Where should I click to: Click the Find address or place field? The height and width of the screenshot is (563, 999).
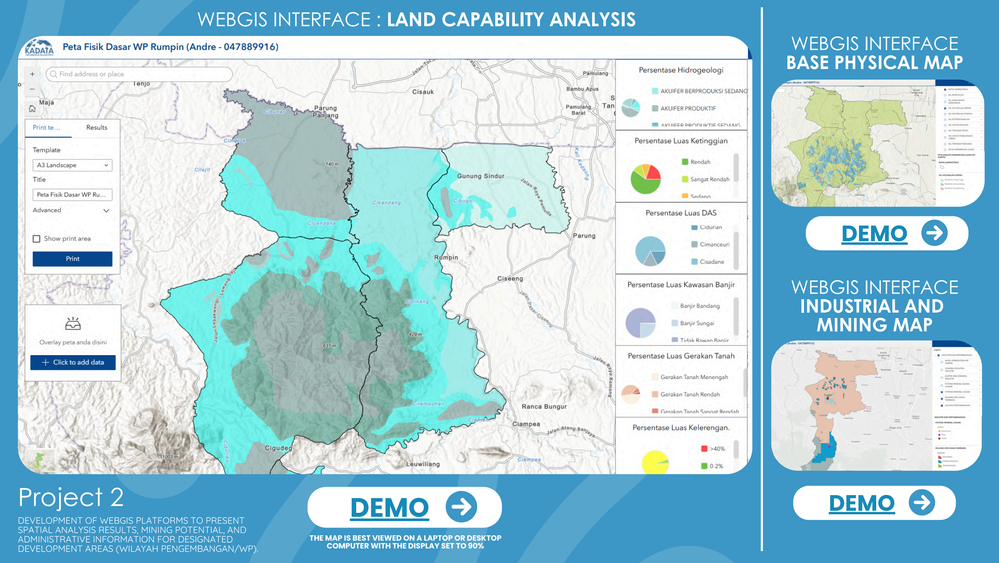tap(139, 74)
